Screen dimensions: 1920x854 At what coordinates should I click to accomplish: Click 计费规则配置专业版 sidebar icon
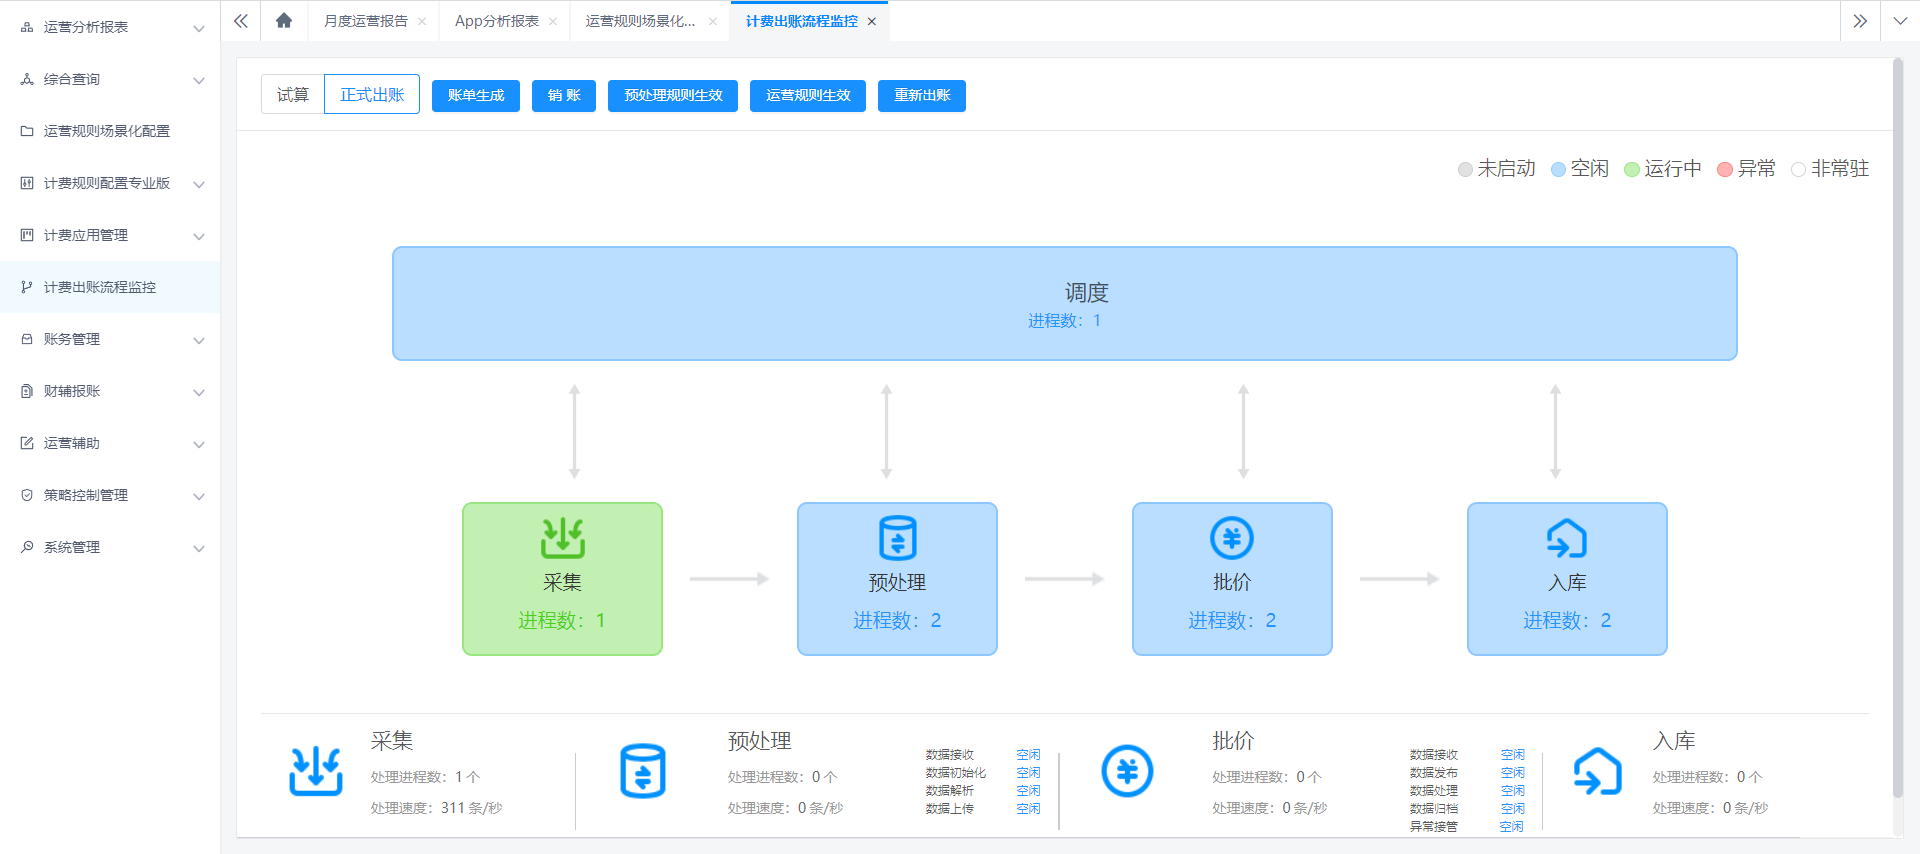pyautogui.click(x=27, y=183)
